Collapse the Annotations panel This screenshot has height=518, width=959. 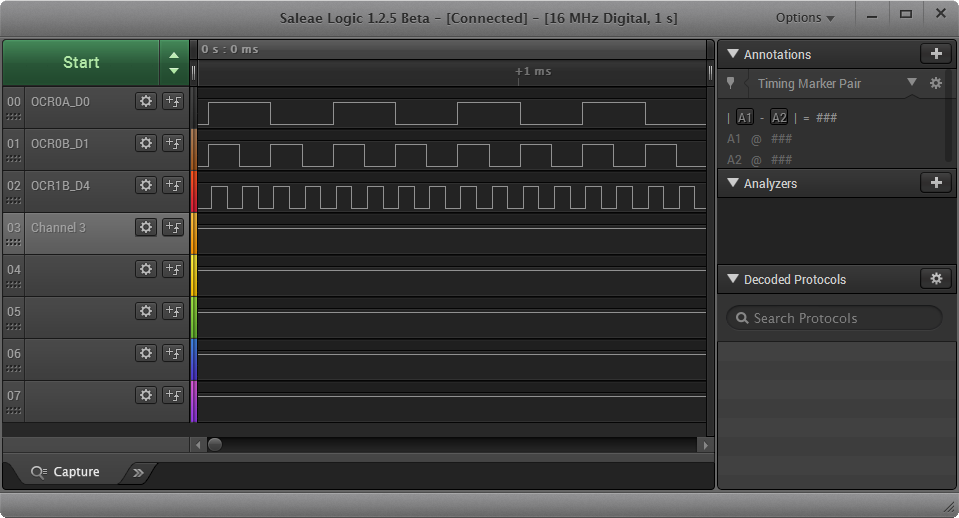[732, 54]
